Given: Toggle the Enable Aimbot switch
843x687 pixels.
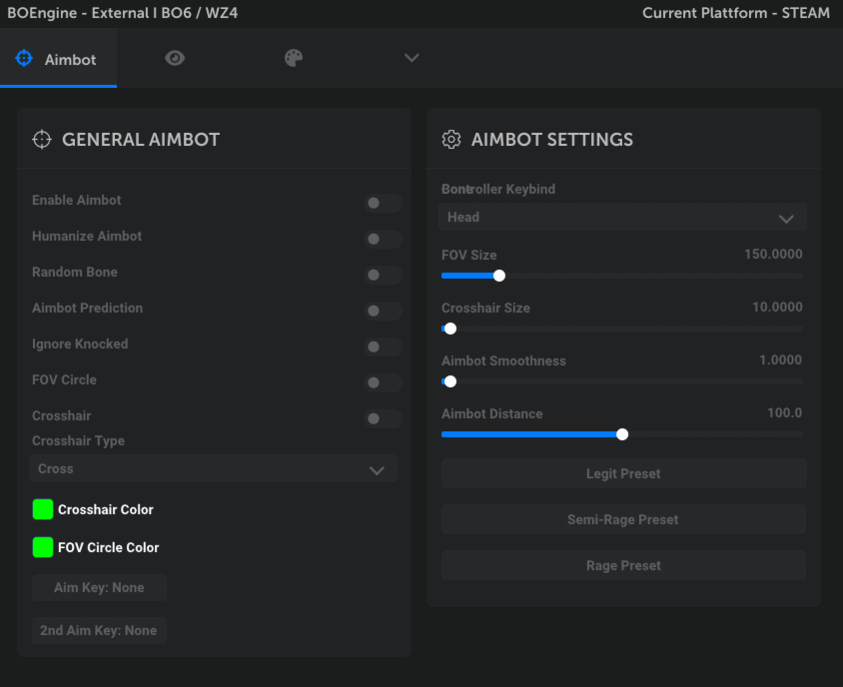Looking at the screenshot, I should point(382,203).
